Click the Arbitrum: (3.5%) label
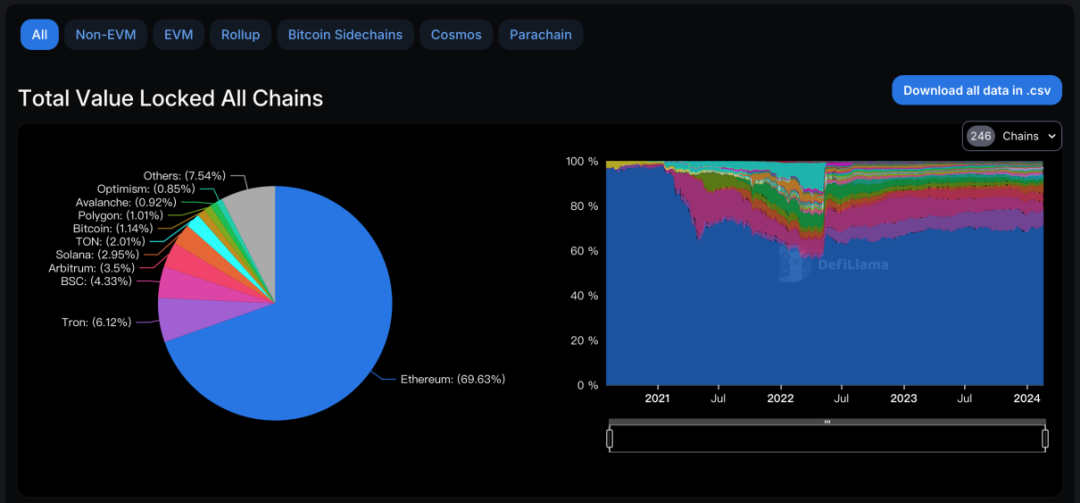1080x503 pixels. coord(92,268)
